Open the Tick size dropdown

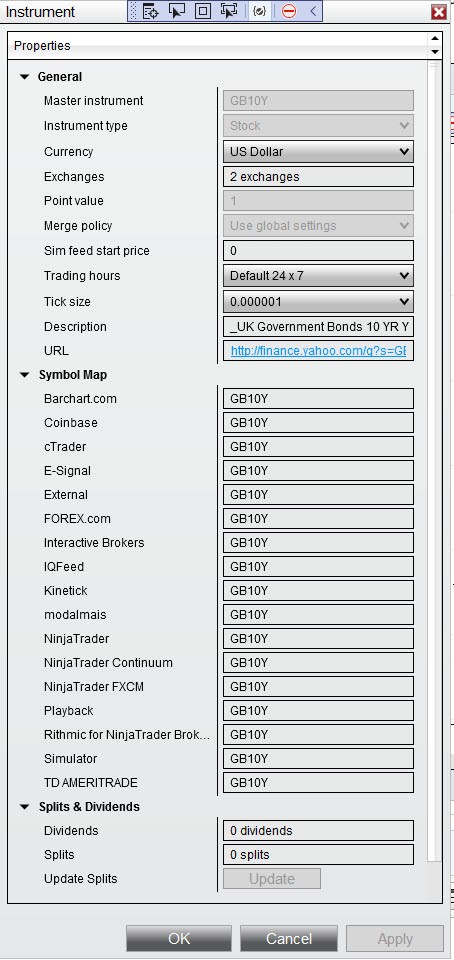click(x=318, y=301)
